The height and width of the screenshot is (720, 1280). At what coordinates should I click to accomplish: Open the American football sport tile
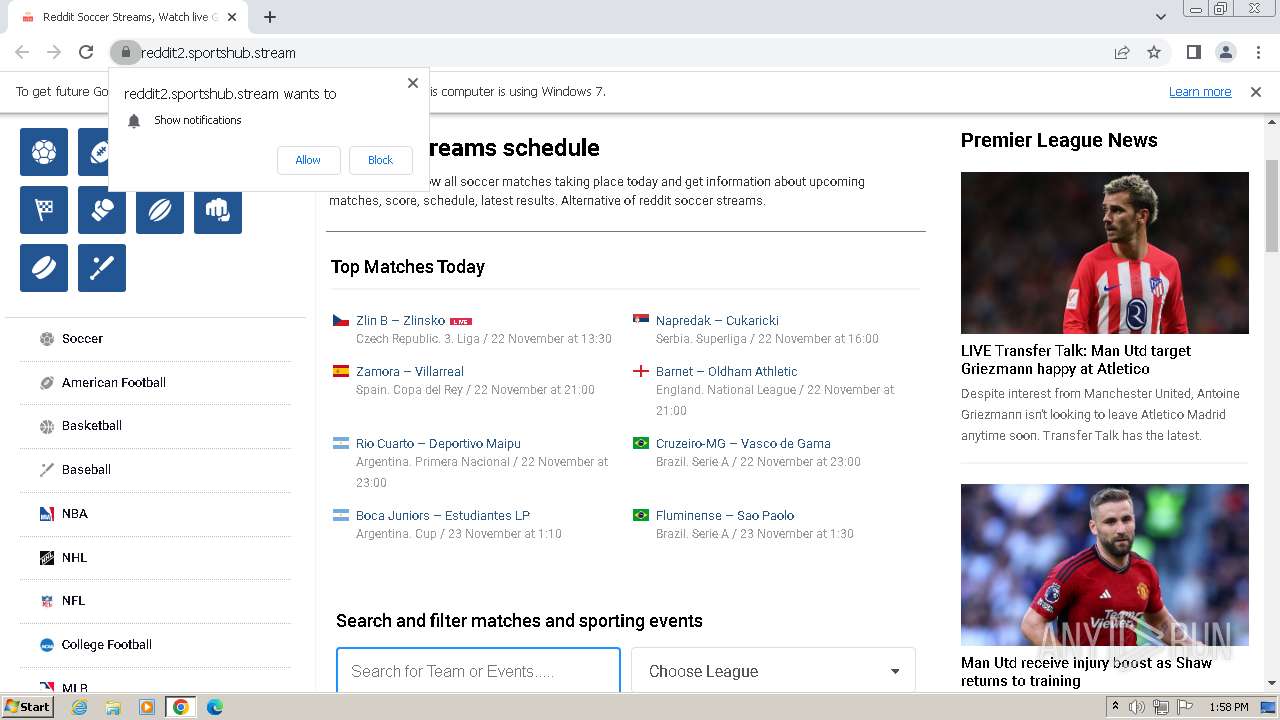tap(93, 152)
